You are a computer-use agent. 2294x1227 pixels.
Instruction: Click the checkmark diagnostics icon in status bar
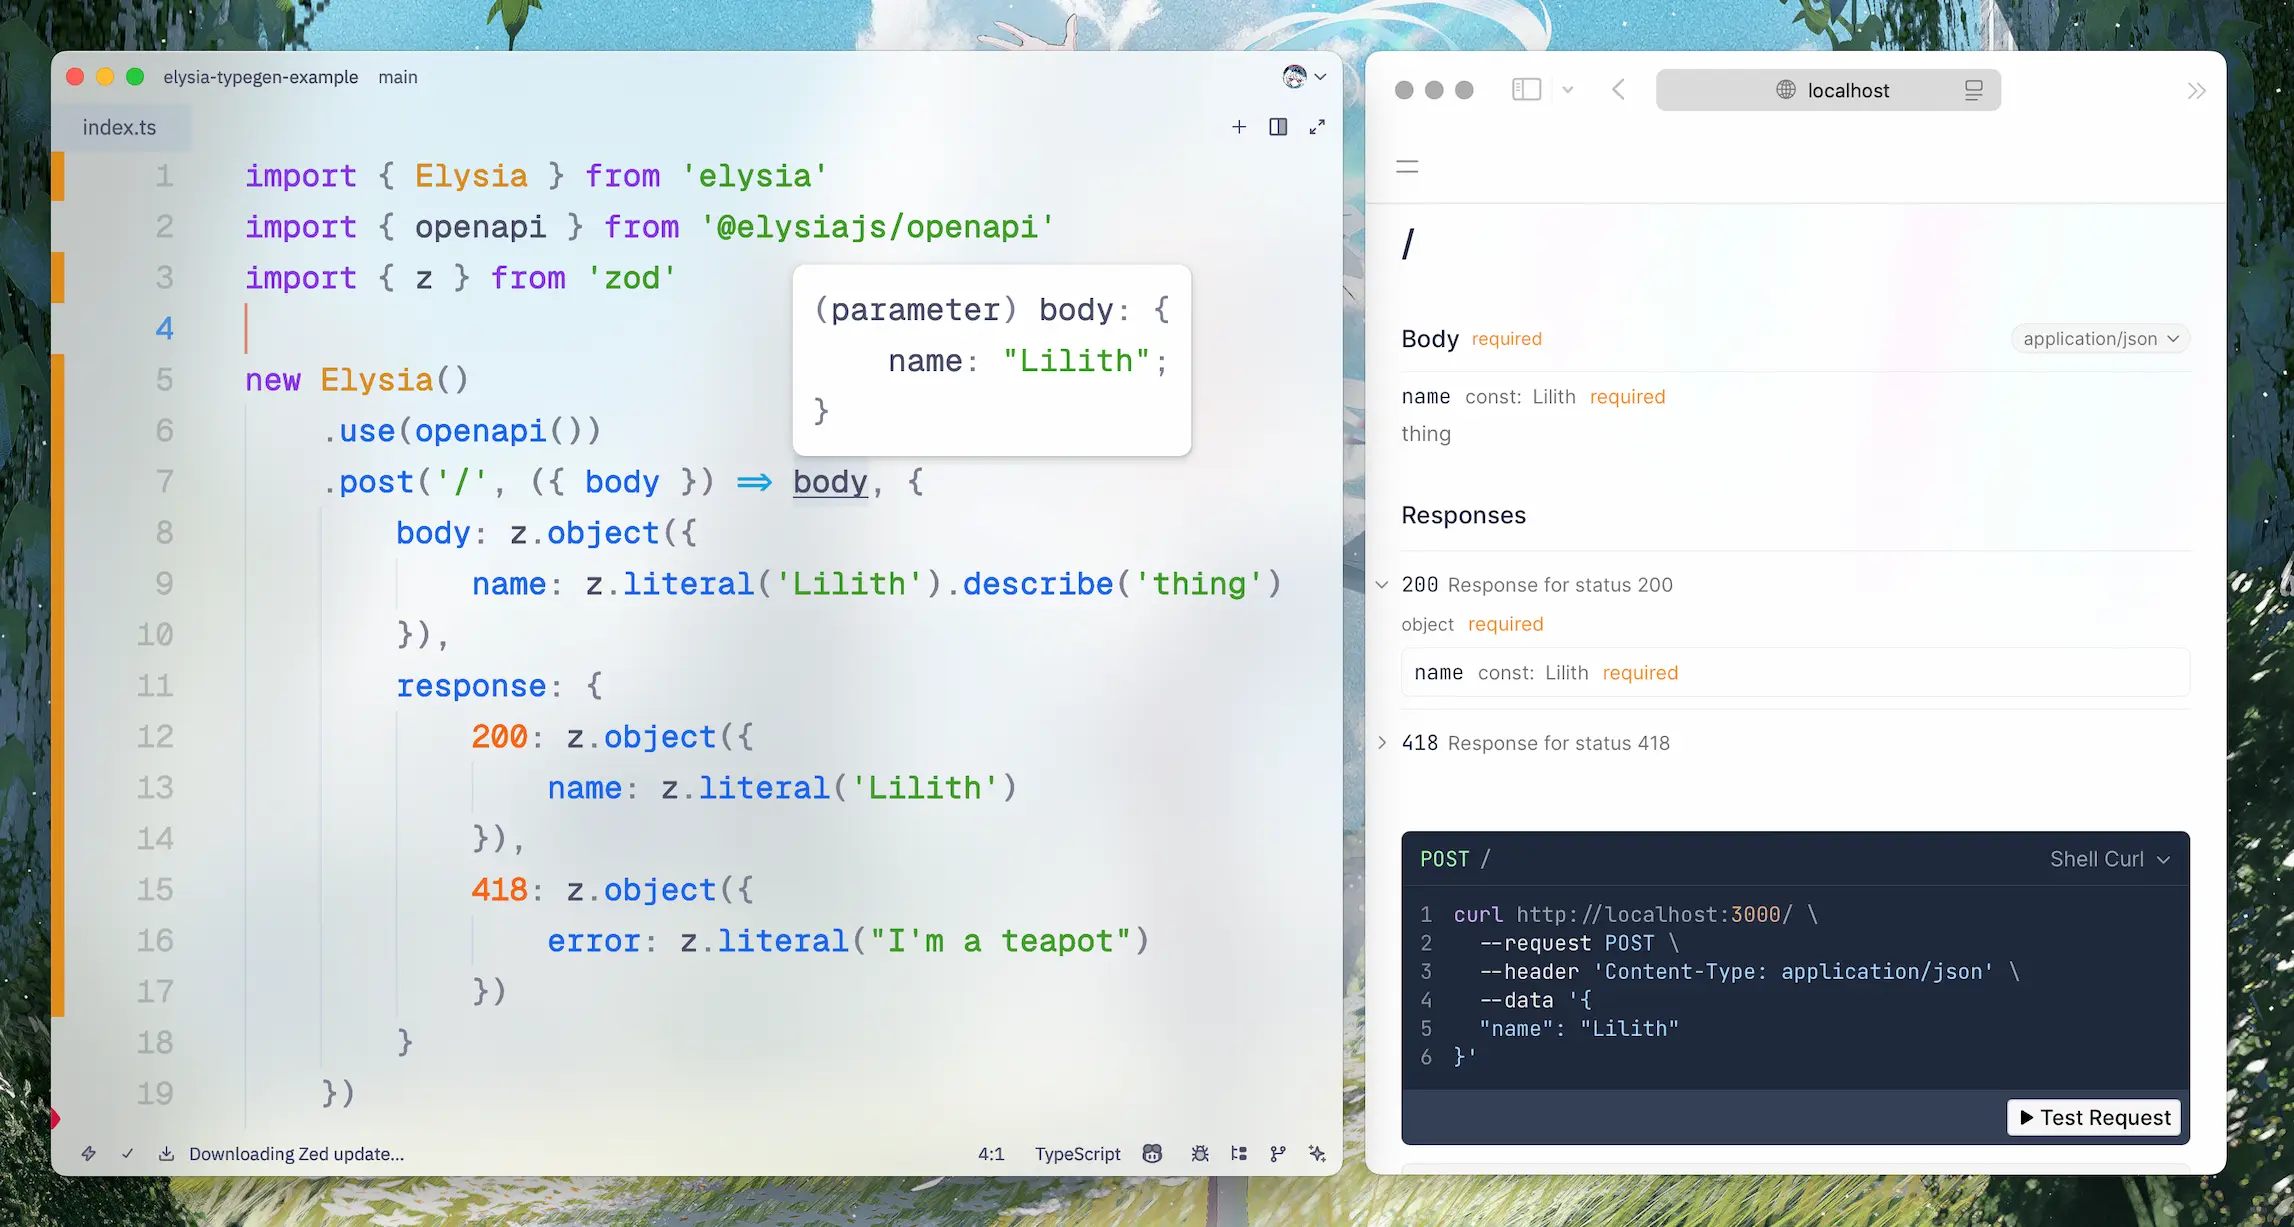[128, 1153]
